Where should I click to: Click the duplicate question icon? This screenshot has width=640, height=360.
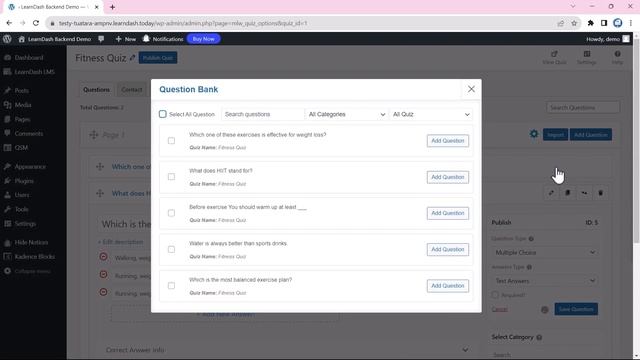pyautogui.click(x=567, y=193)
